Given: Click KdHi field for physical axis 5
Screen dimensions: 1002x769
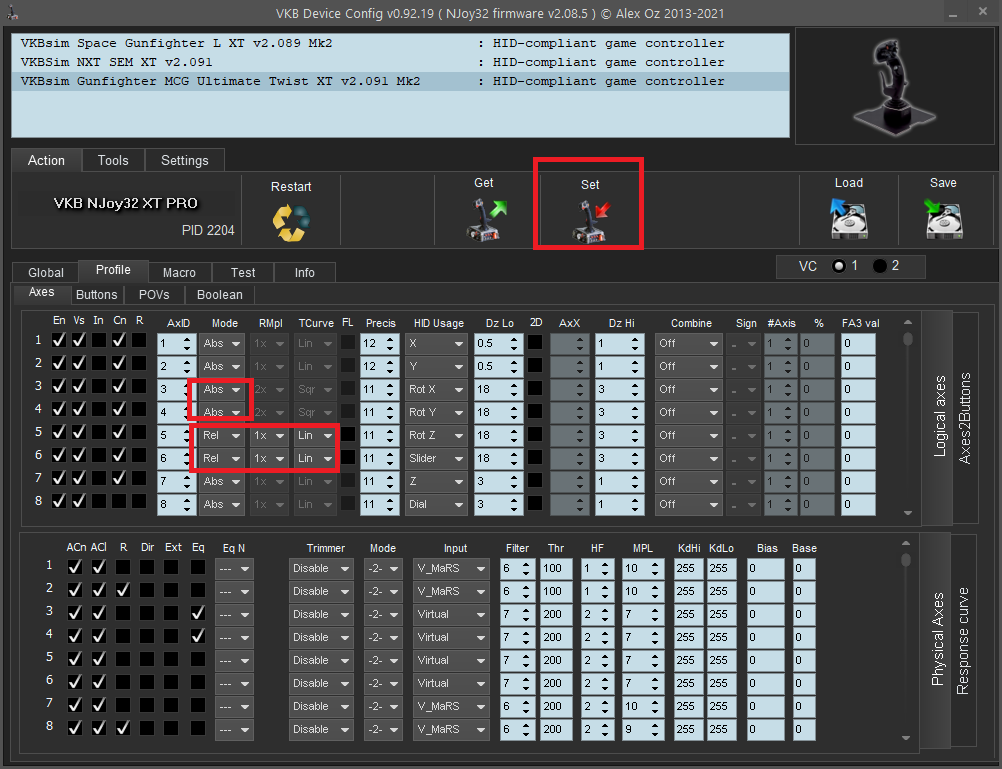Looking at the screenshot, I should point(688,660).
